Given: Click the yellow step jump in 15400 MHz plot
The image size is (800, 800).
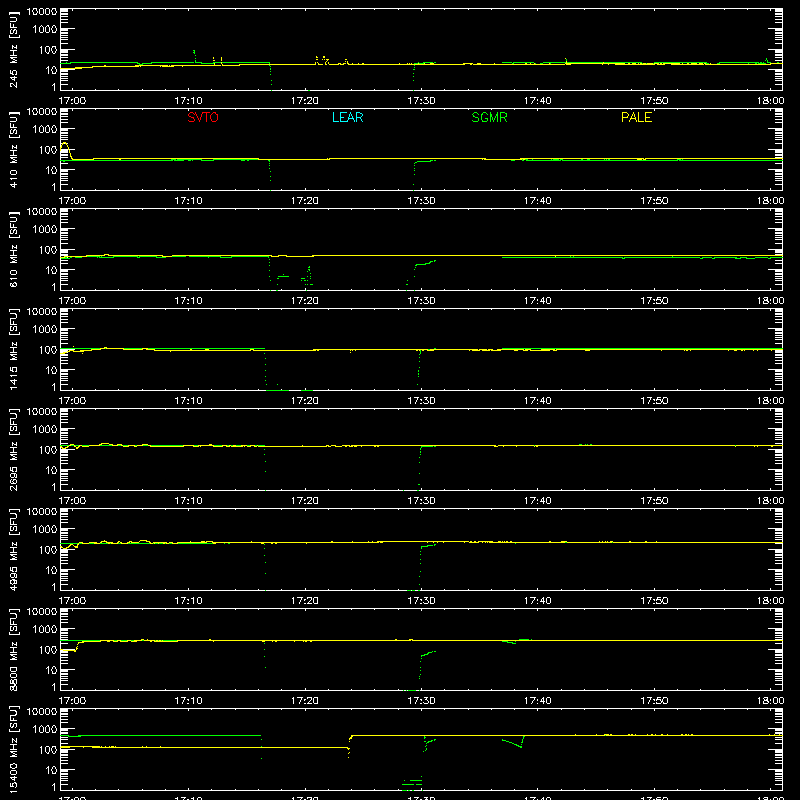Looking at the screenshot, I should (x=350, y=745).
